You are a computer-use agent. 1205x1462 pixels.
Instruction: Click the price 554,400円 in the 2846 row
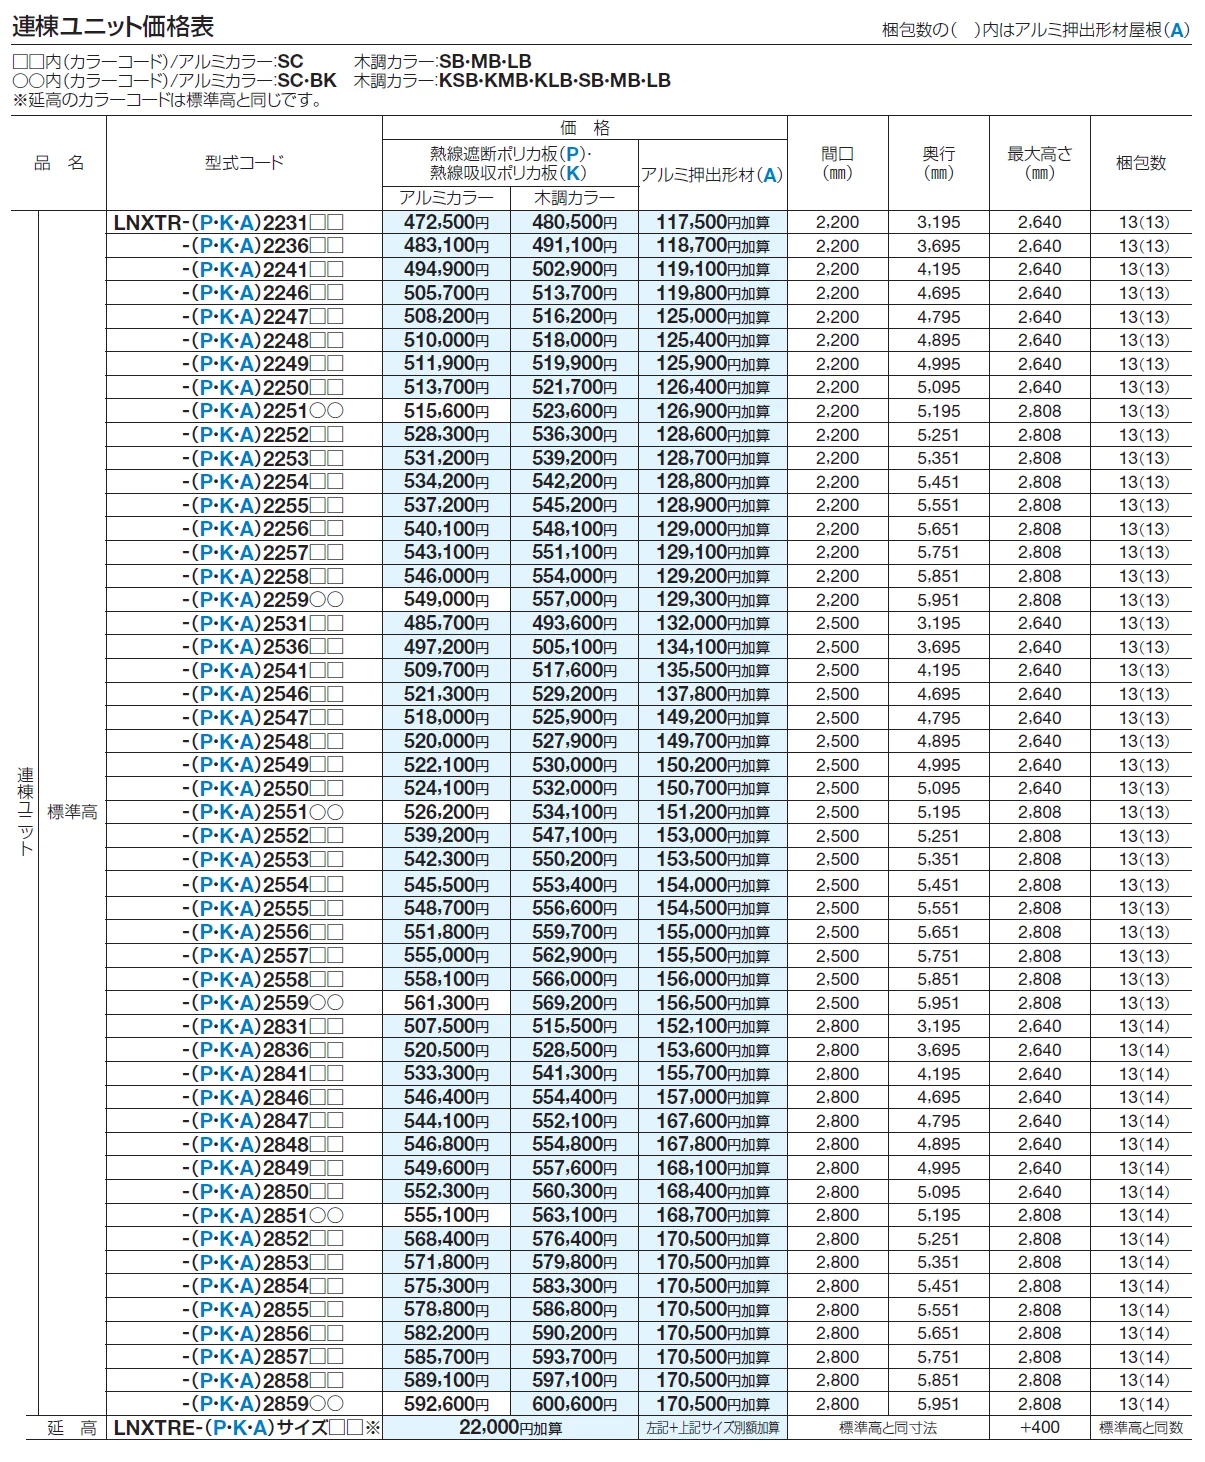[x=574, y=1097]
